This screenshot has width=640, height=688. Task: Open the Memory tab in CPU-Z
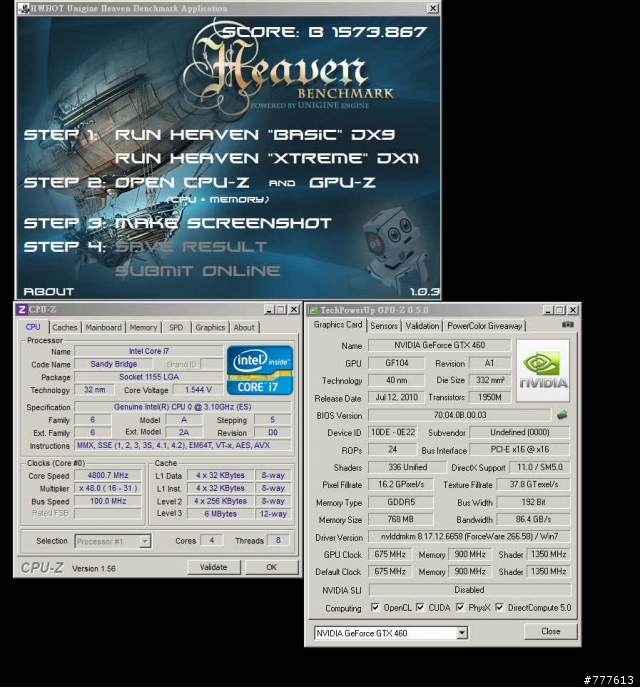pyautogui.click(x=143, y=327)
